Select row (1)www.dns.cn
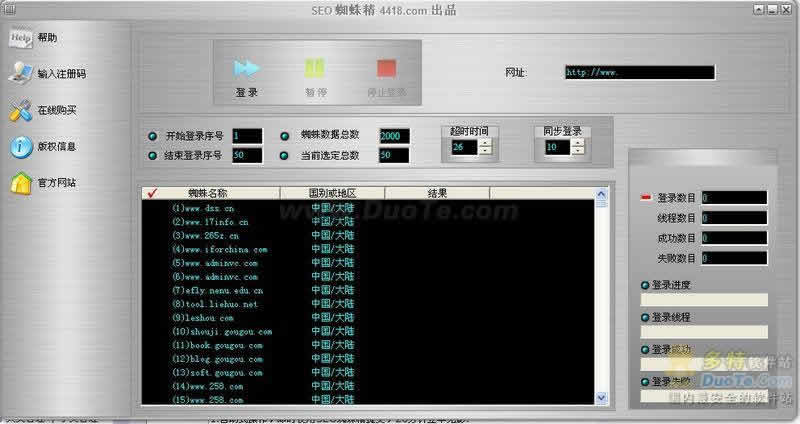The image size is (800, 424). click(x=368, y=208)
